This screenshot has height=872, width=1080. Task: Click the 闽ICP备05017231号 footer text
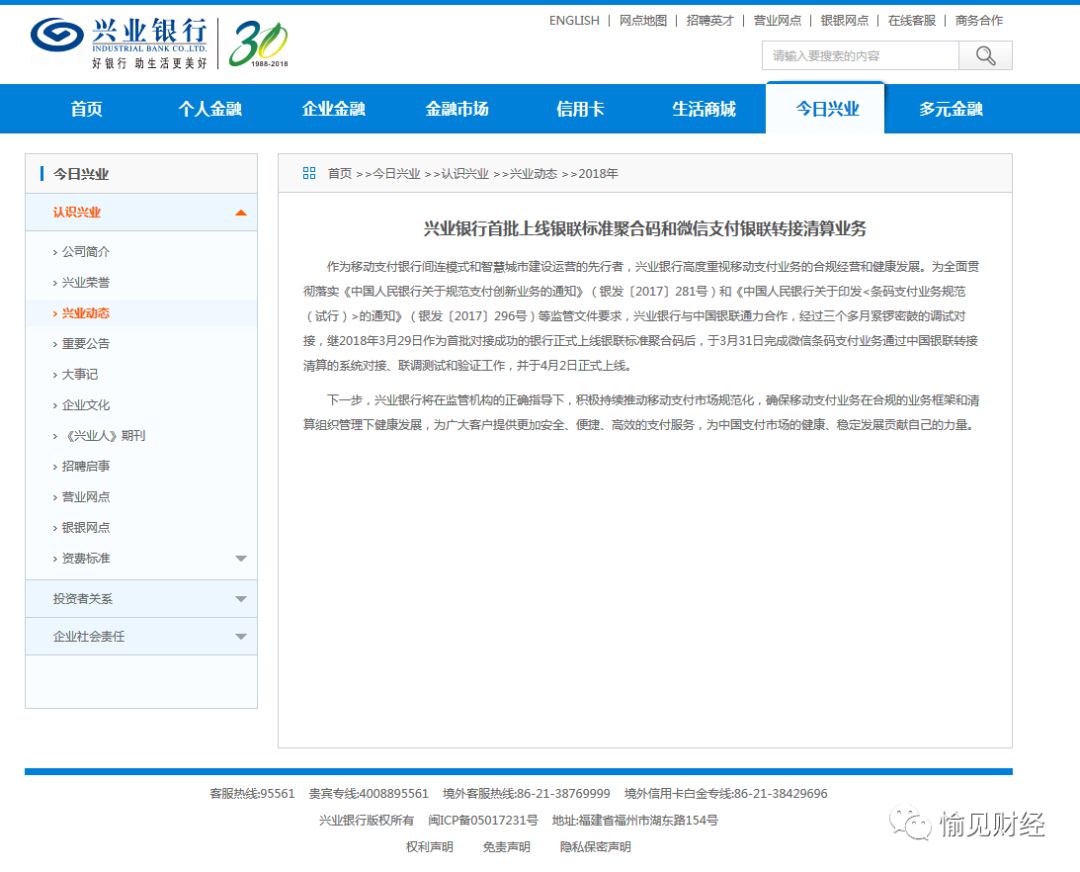click(483, 820)
